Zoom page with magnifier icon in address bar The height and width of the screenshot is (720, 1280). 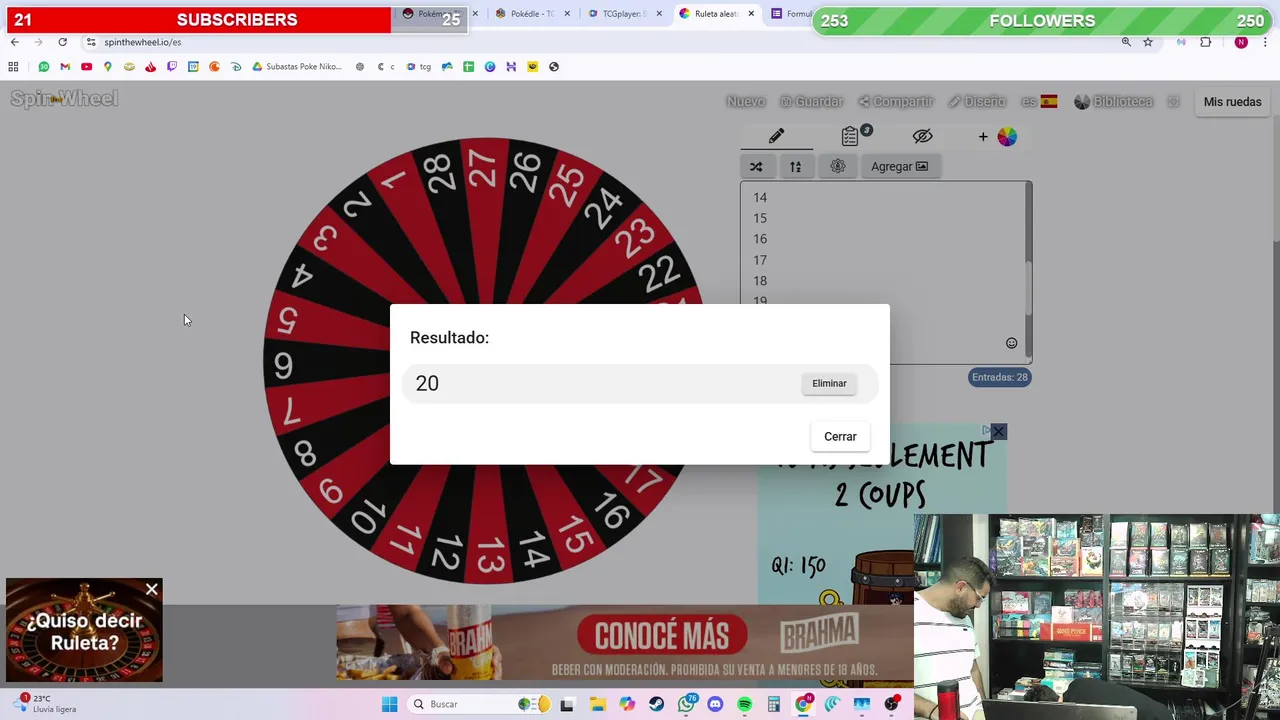coord(1126,42)
